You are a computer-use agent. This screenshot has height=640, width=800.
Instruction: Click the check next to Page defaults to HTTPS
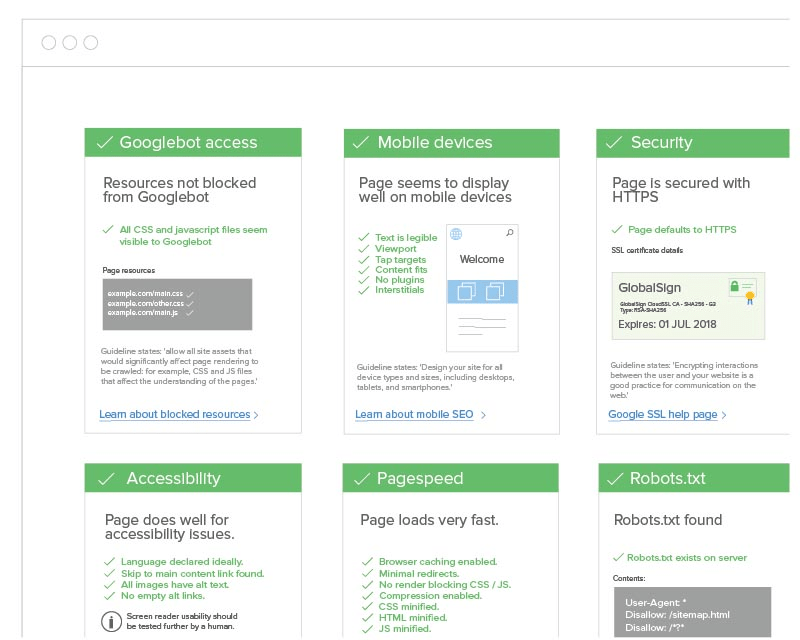pyautogui.click(x=619, y=229)
